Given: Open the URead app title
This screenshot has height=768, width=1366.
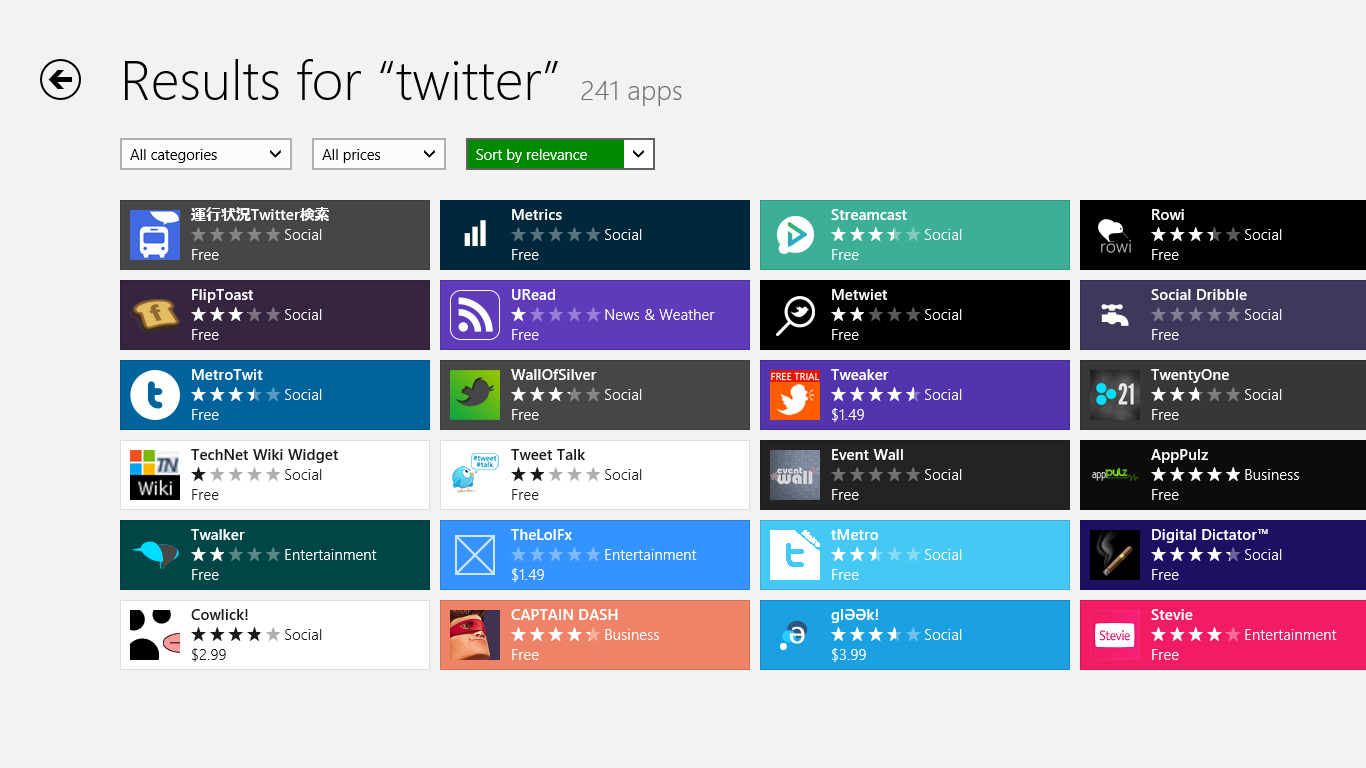Looking at the screenshot, I should point(533,295).
